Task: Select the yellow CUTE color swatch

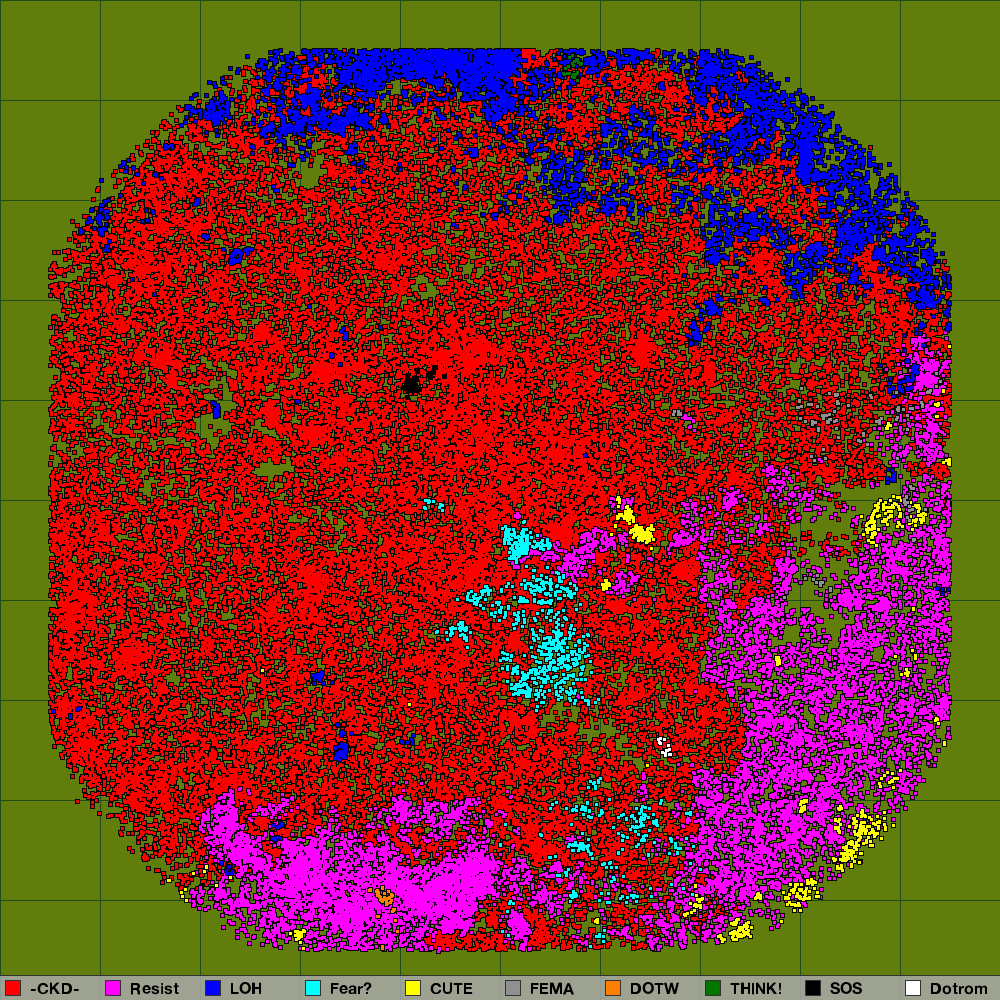Action: tap(413, 988)
